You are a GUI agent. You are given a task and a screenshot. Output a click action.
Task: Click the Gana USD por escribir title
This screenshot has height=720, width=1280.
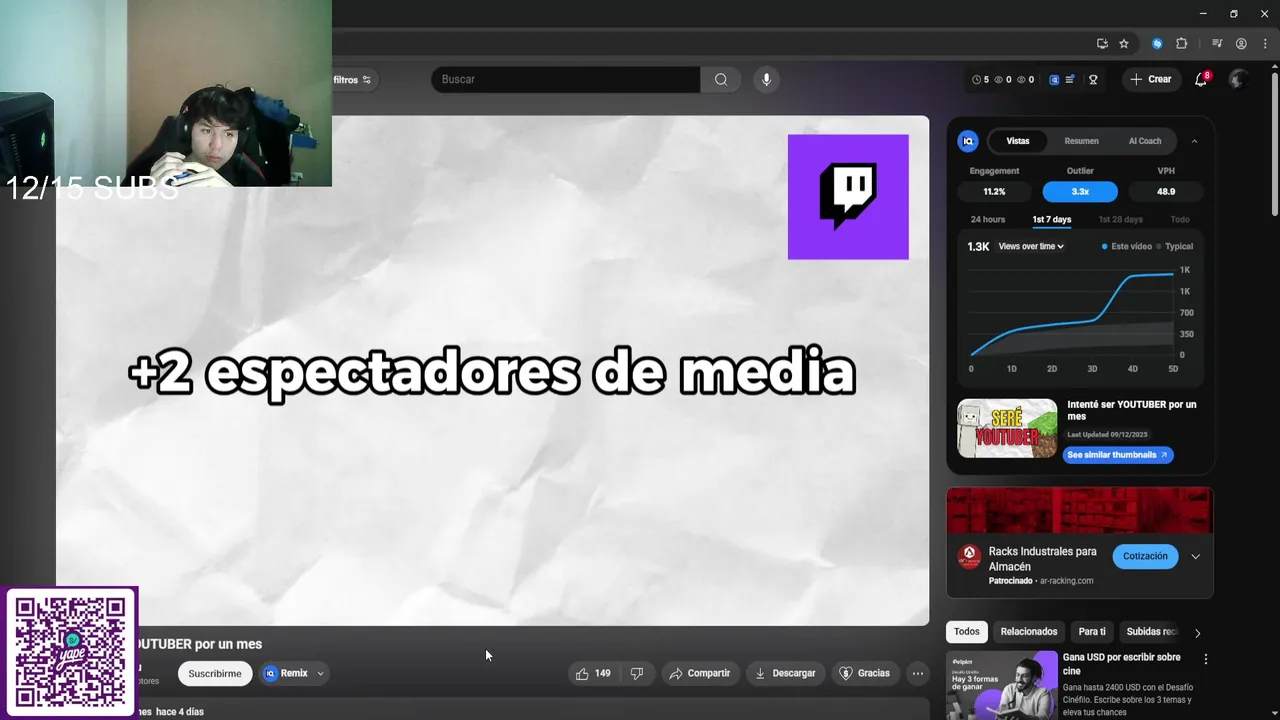pyautogui.click(x=1122, y=664)
